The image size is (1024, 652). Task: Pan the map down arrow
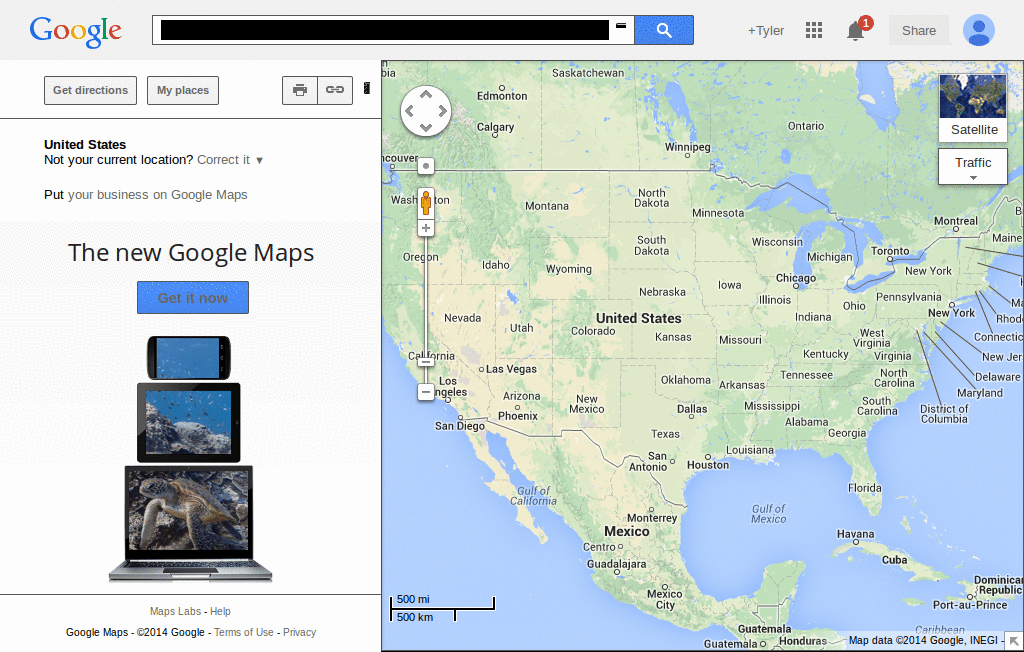[x=426, y=127]
